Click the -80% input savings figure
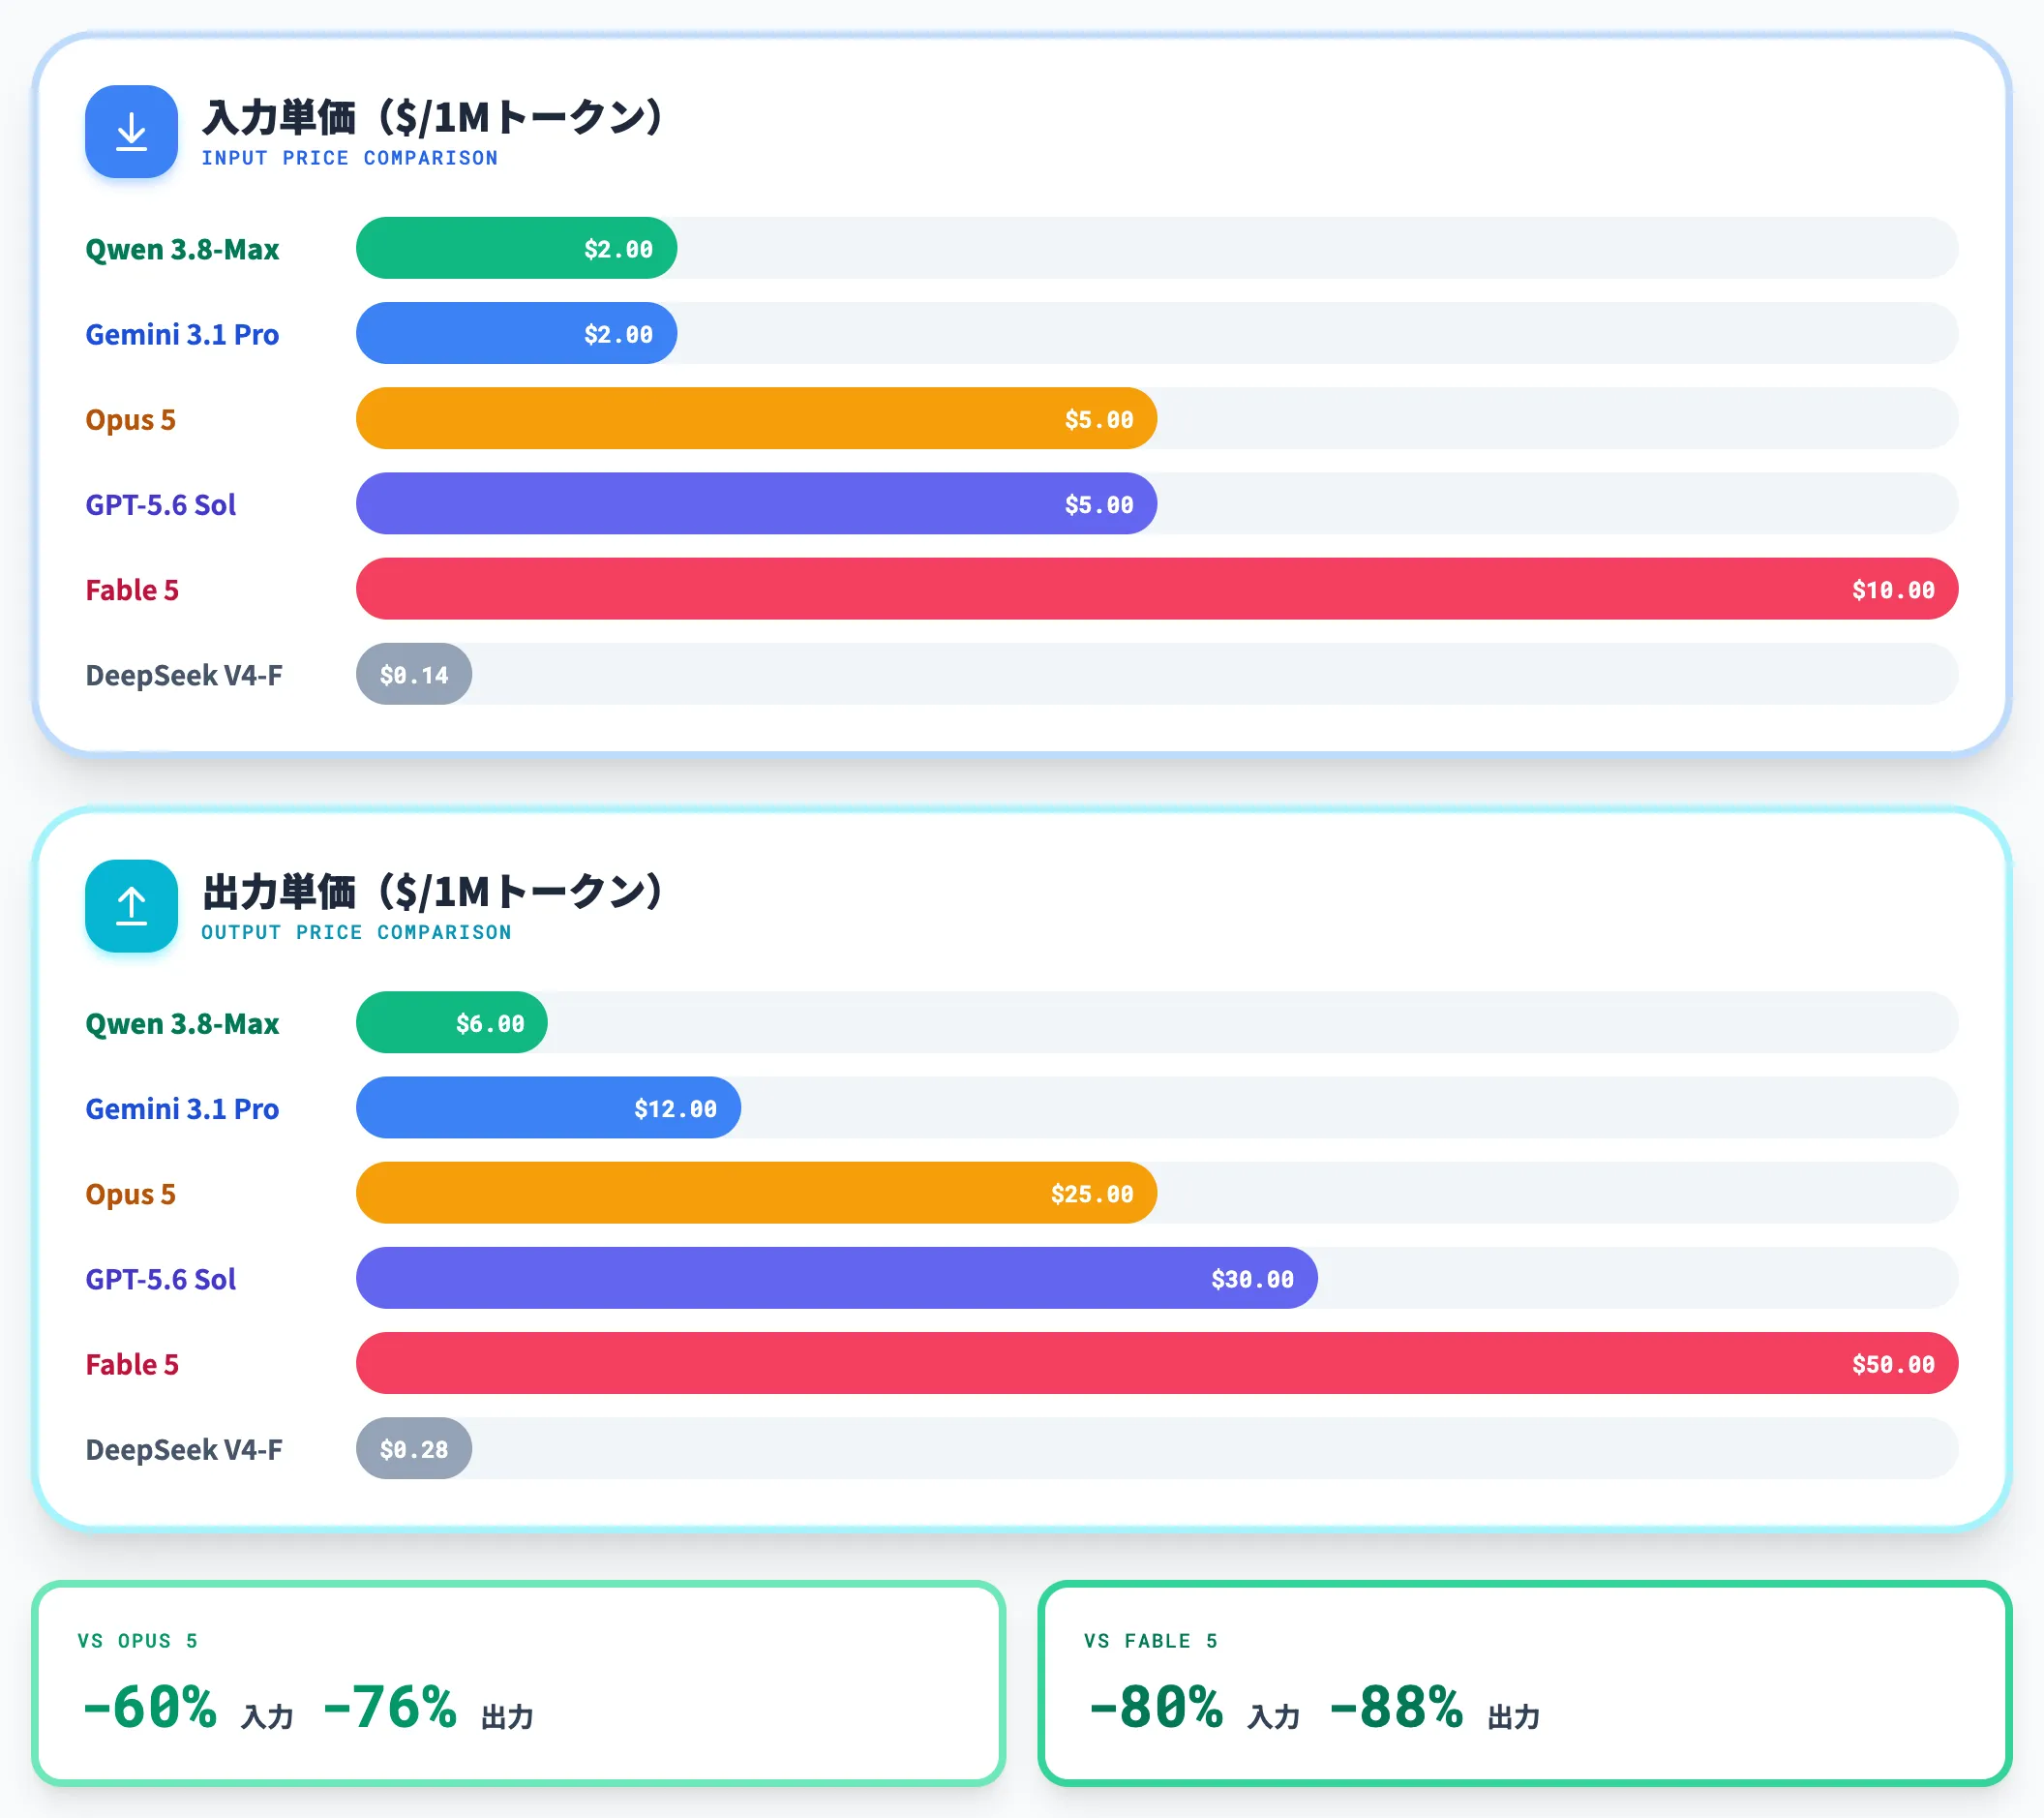Screen dimensions: 2044x1818 tap(1157, 1707)
